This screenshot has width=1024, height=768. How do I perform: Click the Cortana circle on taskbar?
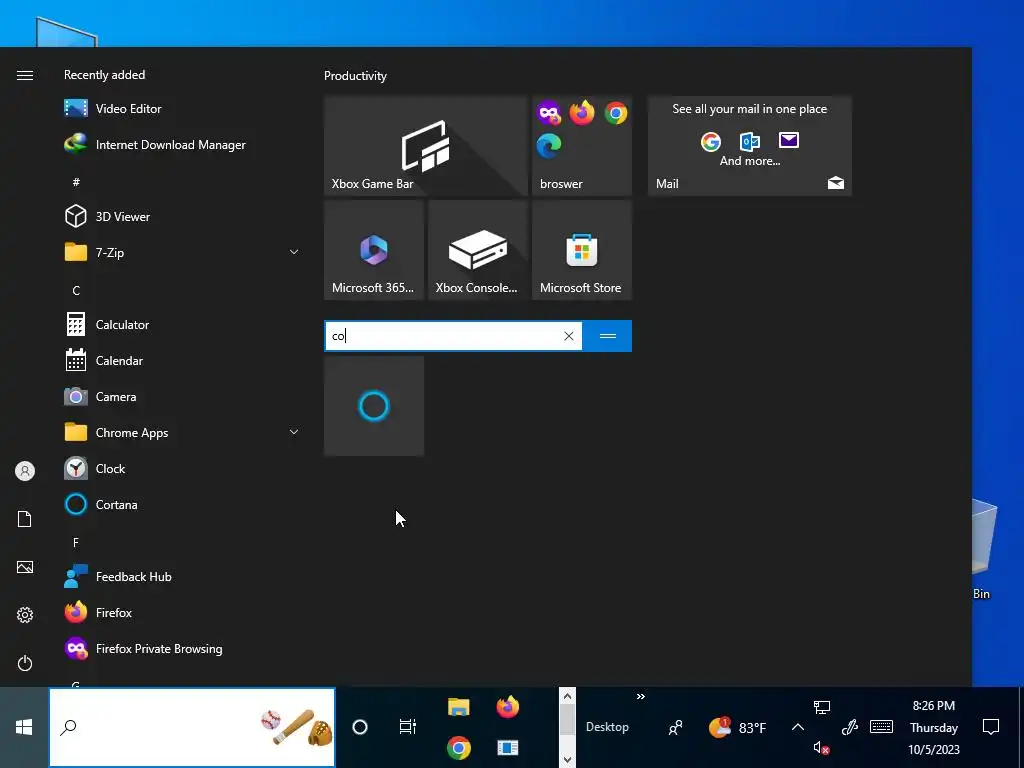(x=360, y=727)
